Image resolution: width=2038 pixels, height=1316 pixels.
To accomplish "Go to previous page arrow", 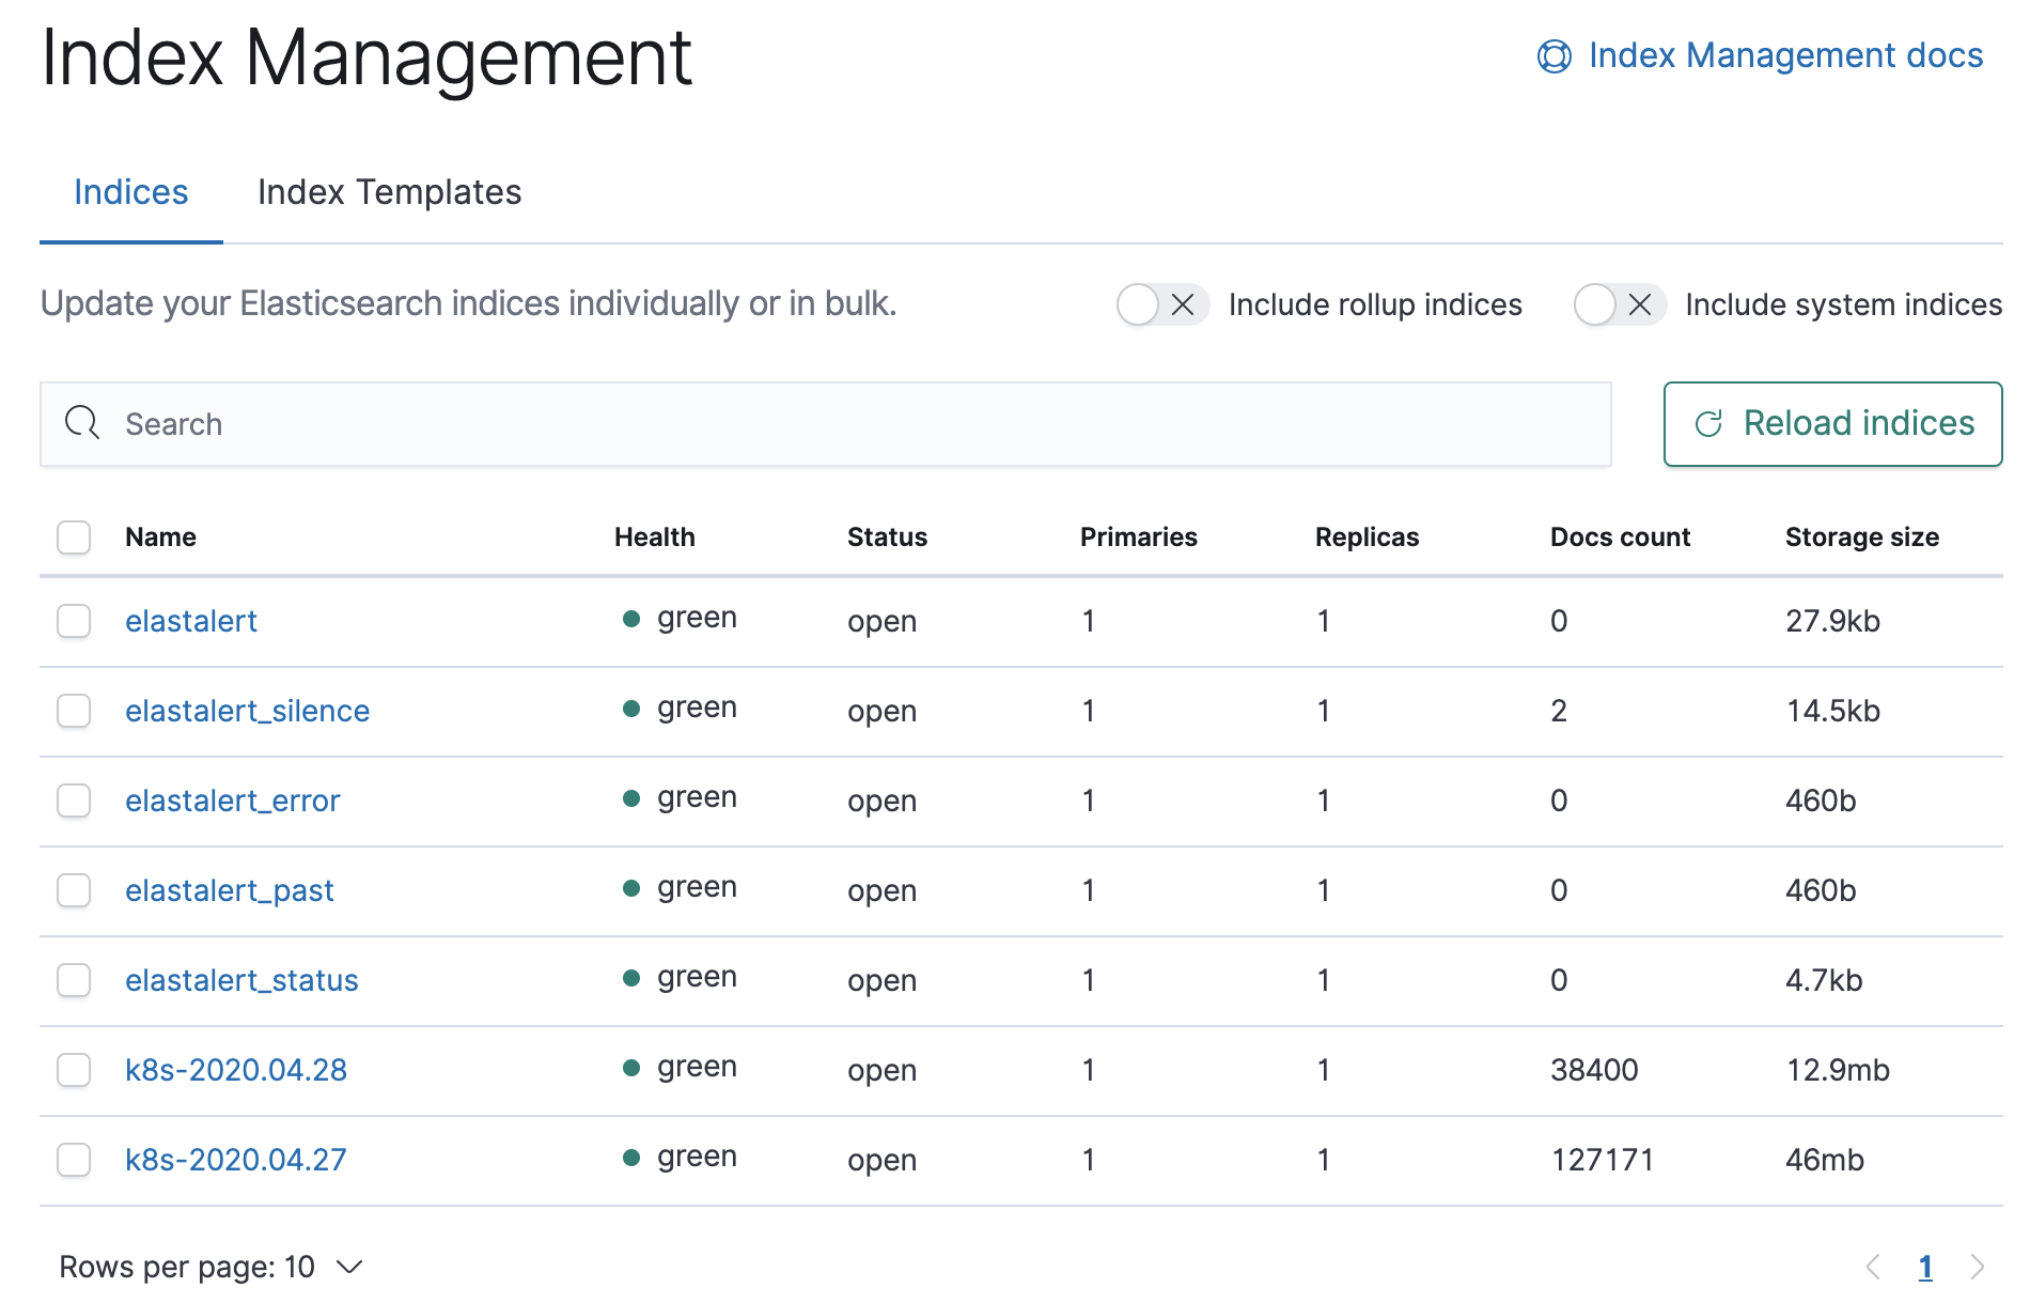I will click(x=1873, y=1266).
